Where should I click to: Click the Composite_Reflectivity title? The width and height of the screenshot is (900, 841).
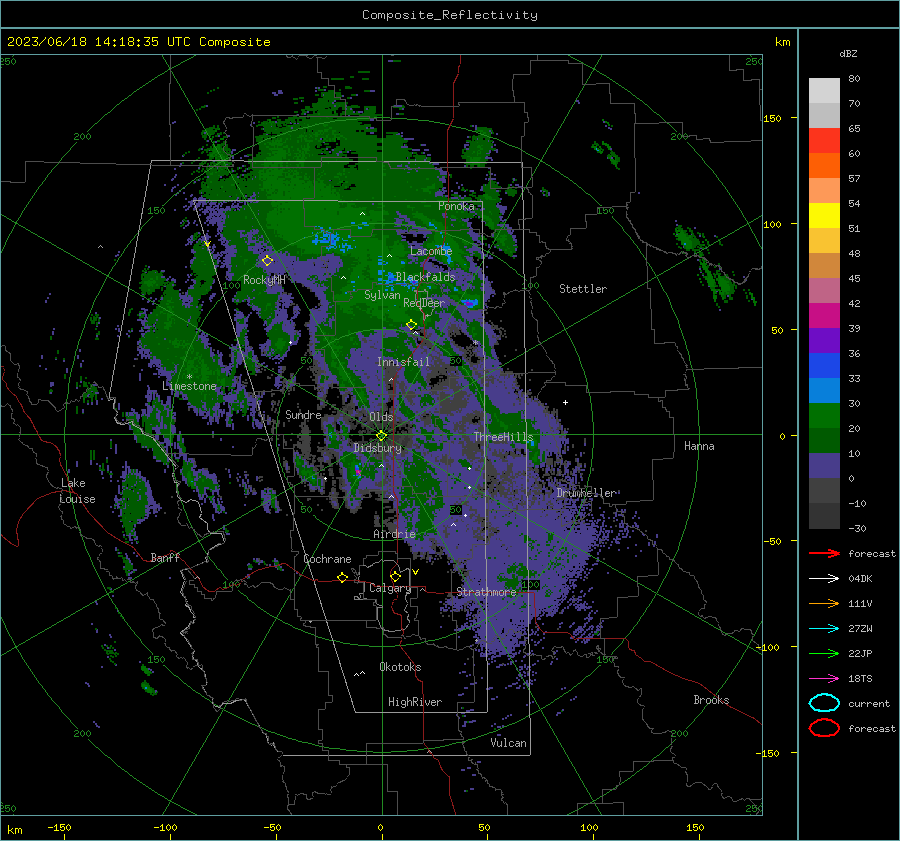tap(450, 15)
